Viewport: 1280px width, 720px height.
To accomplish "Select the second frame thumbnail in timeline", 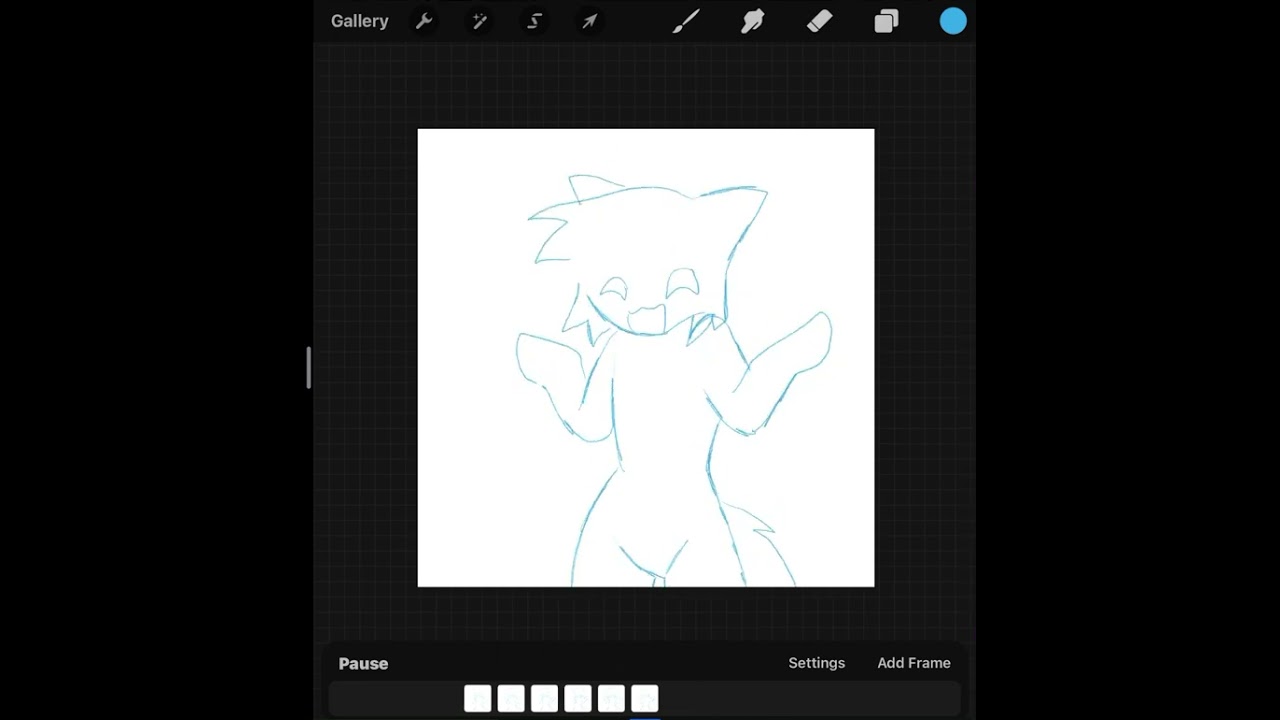I will (511, 698).
